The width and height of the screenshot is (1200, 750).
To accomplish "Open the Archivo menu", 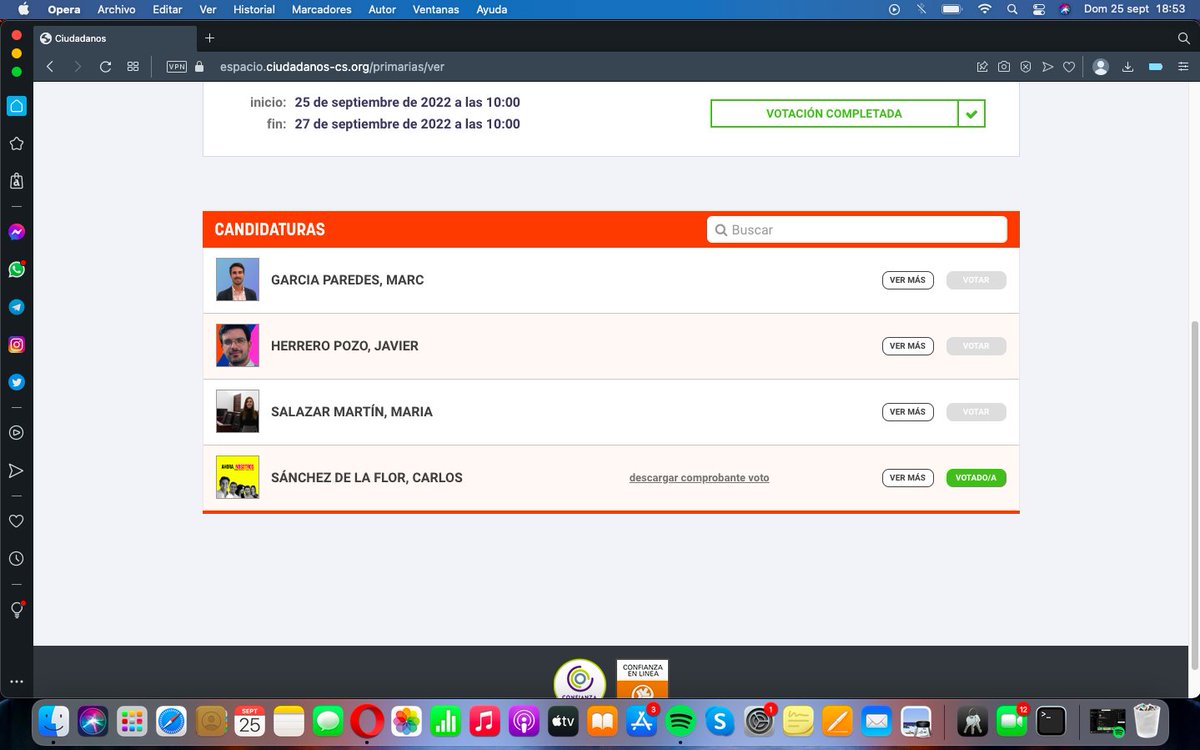I will pyautogui.click(x=116, y=9).
